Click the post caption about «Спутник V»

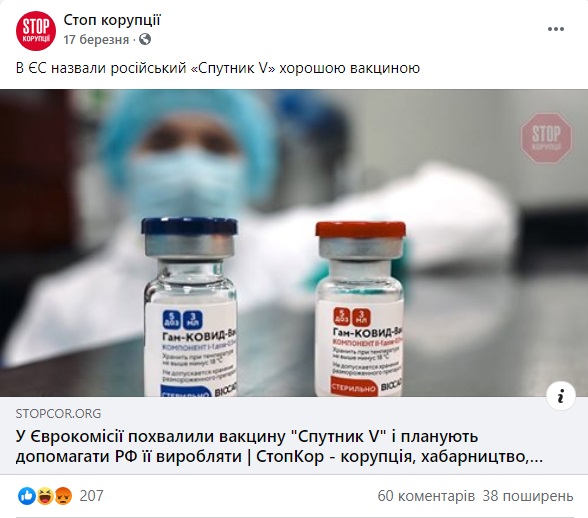click(218, 68)
